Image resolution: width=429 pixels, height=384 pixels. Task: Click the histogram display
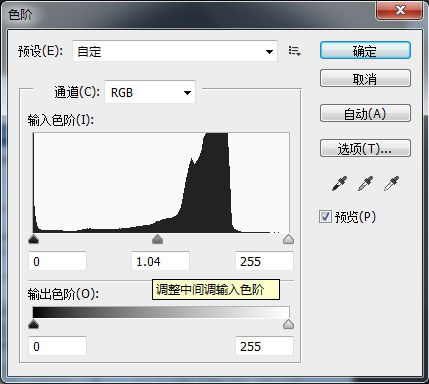click(161, 183)
